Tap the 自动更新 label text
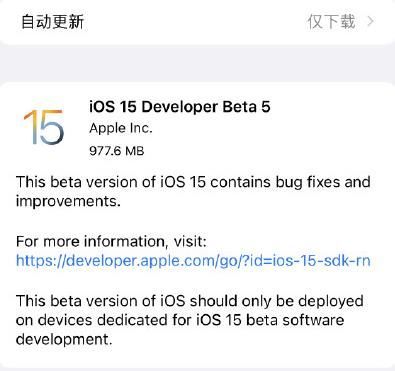 (x=52, y=22)
